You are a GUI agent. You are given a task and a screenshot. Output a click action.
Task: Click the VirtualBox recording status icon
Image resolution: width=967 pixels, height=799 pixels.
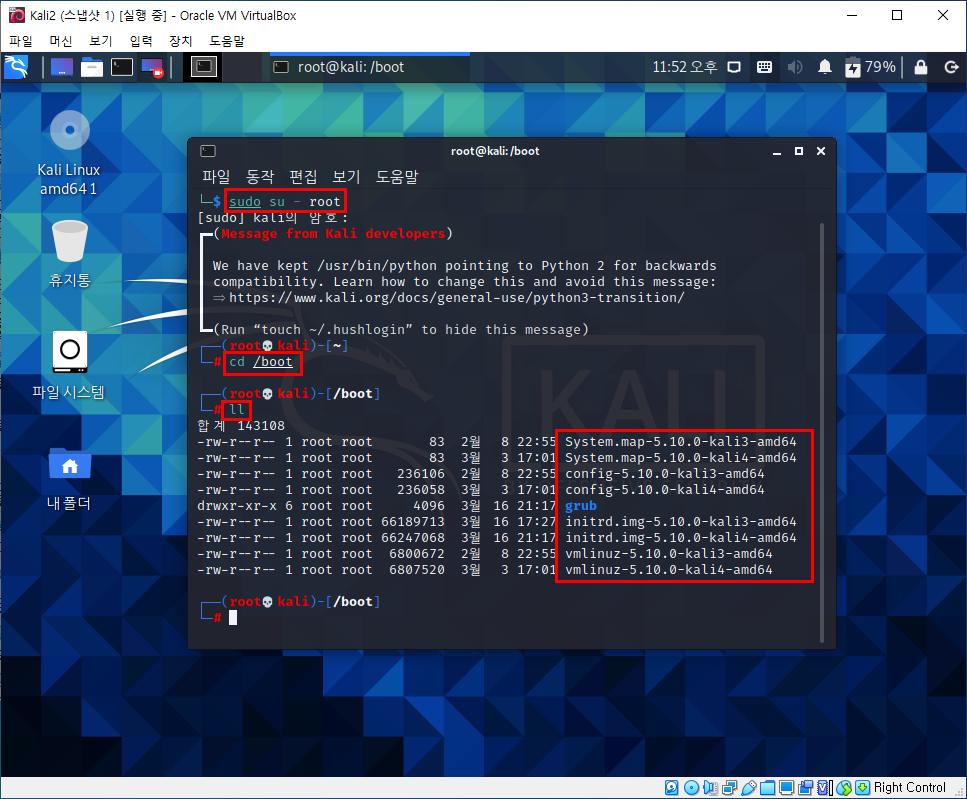805,787
